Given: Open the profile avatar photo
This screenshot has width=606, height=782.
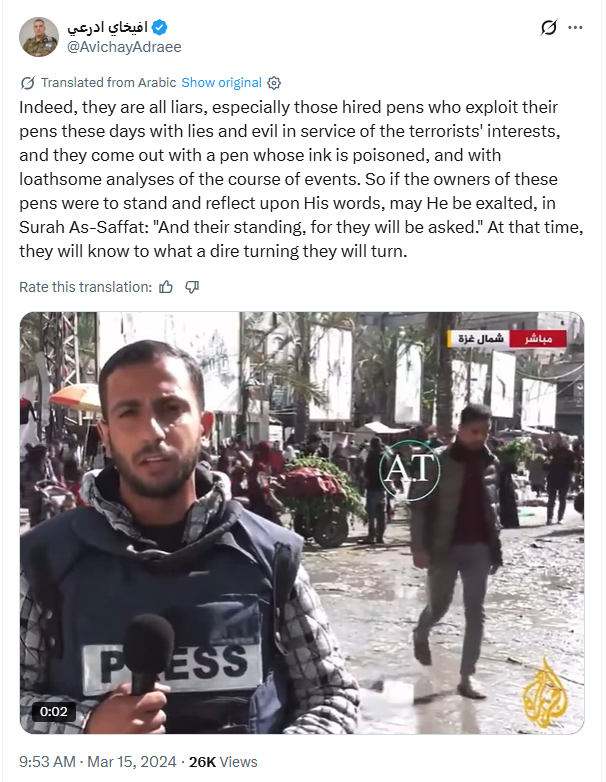Looking at the screenshot, I should click(x=38, y=37).
